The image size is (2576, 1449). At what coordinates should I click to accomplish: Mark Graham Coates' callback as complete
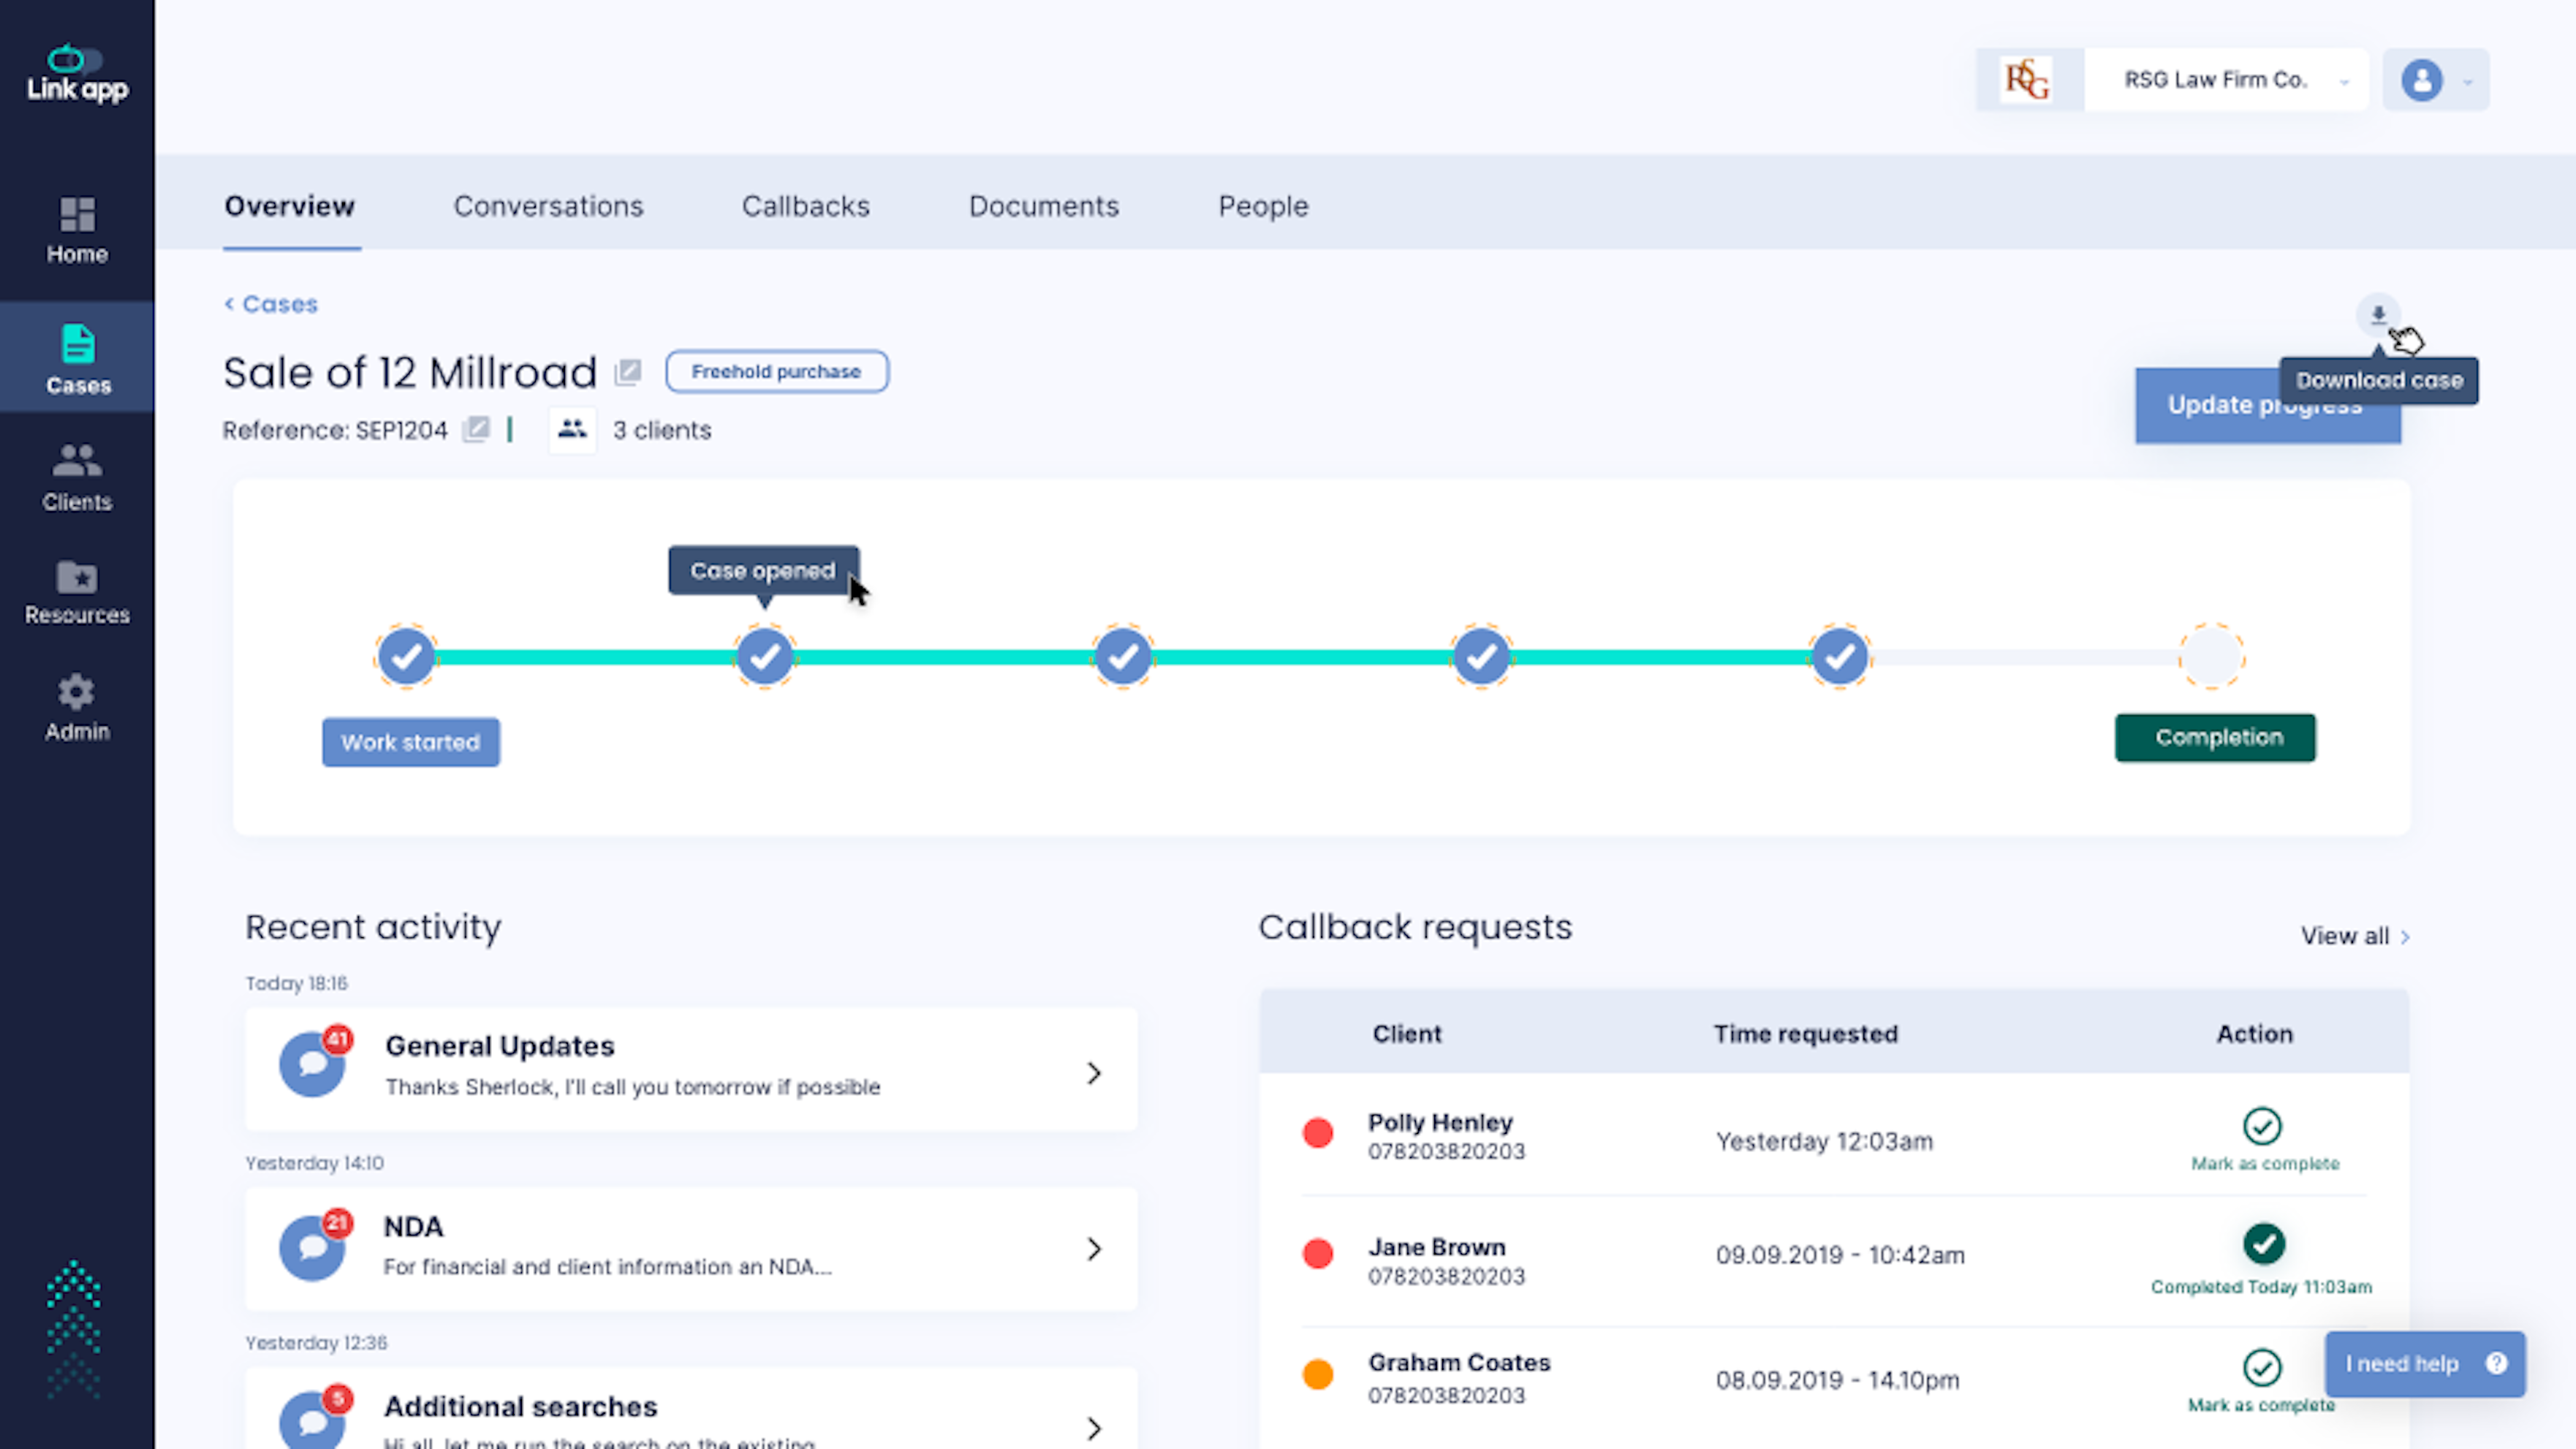2263,1369
